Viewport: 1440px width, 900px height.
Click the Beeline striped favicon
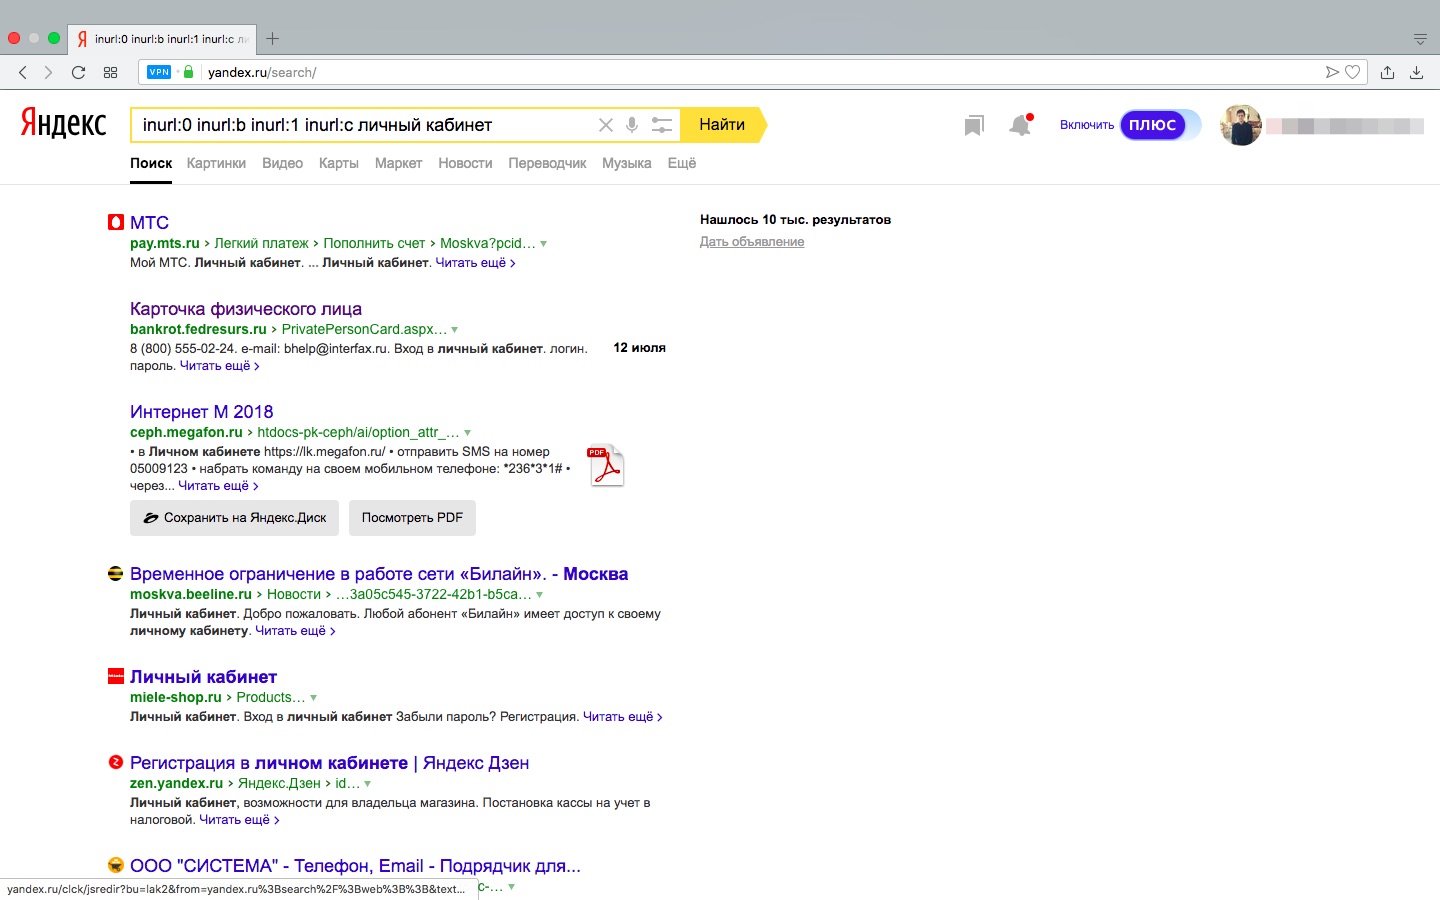(116, 573)
